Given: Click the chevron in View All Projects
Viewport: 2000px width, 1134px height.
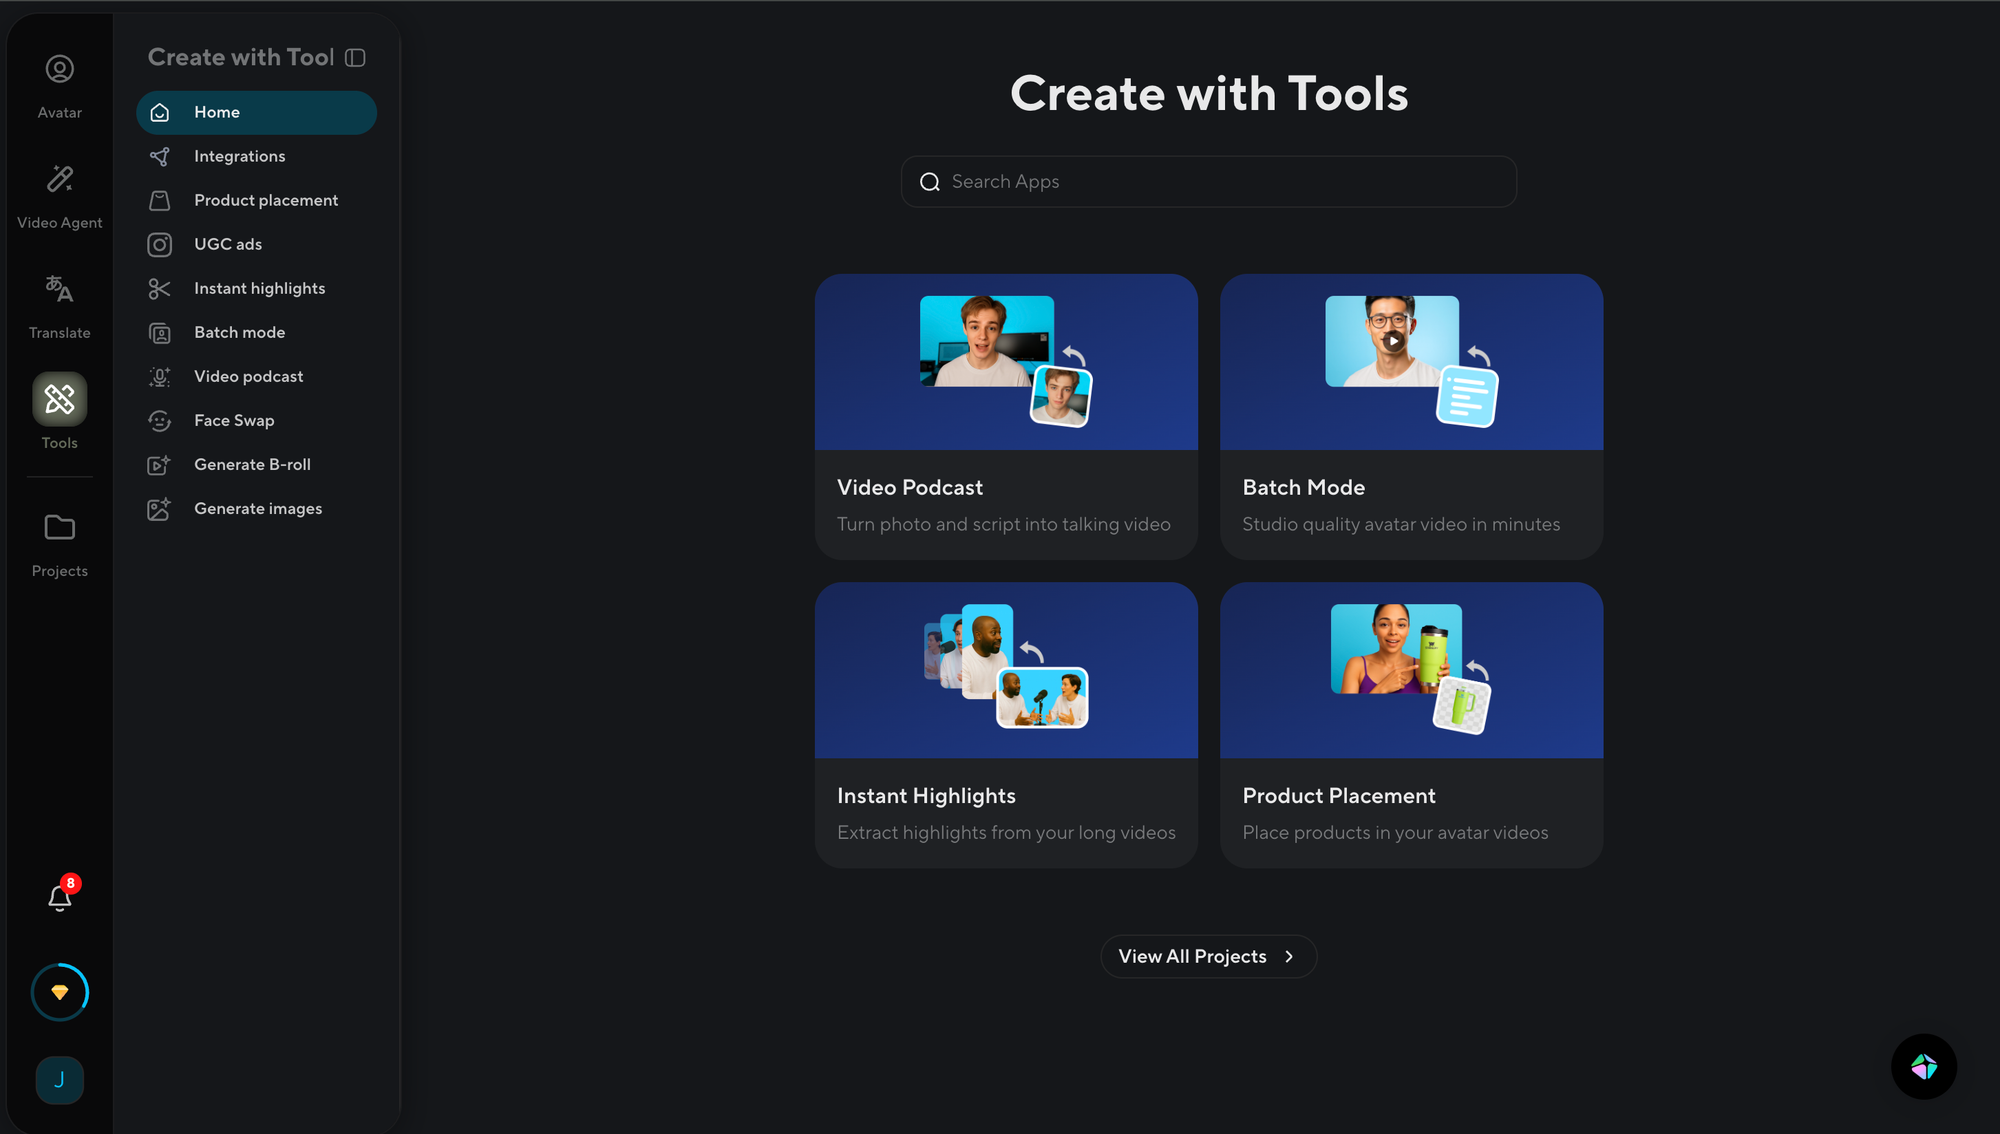Looking at the screenshot, I should click(x=1289, y=957).
